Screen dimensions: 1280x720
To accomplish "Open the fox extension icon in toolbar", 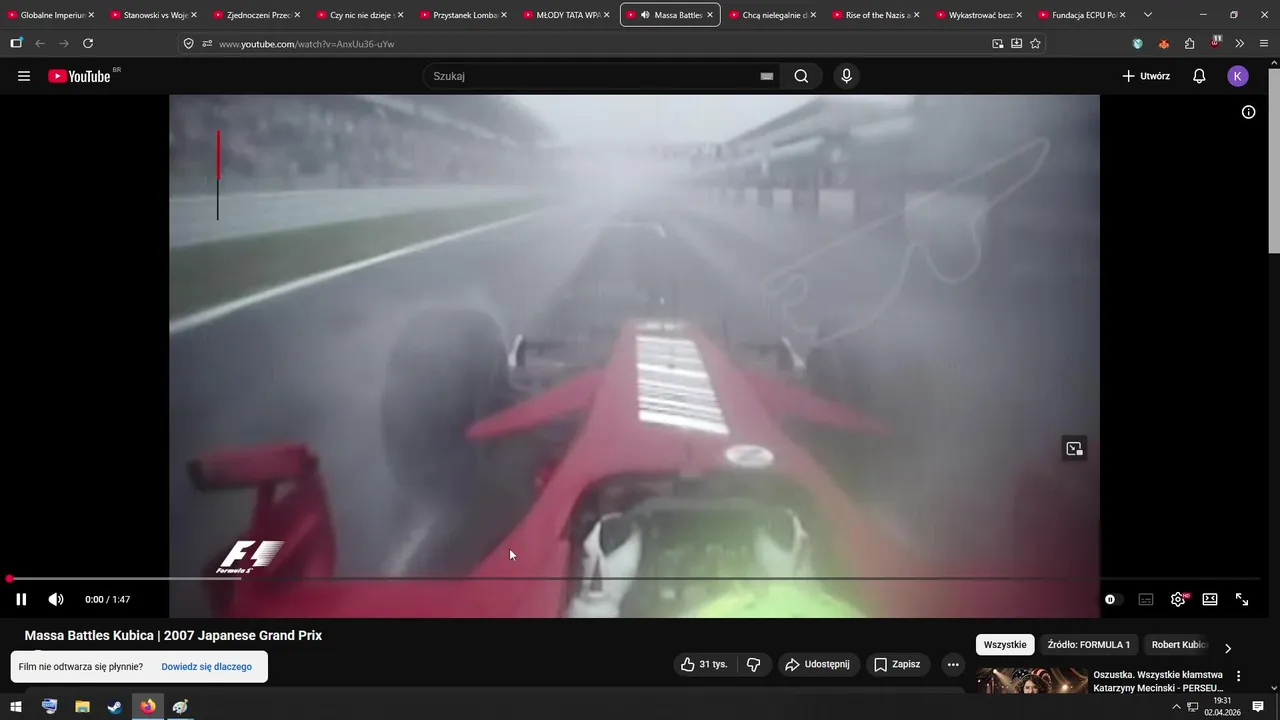I will tap(1163, 43).
